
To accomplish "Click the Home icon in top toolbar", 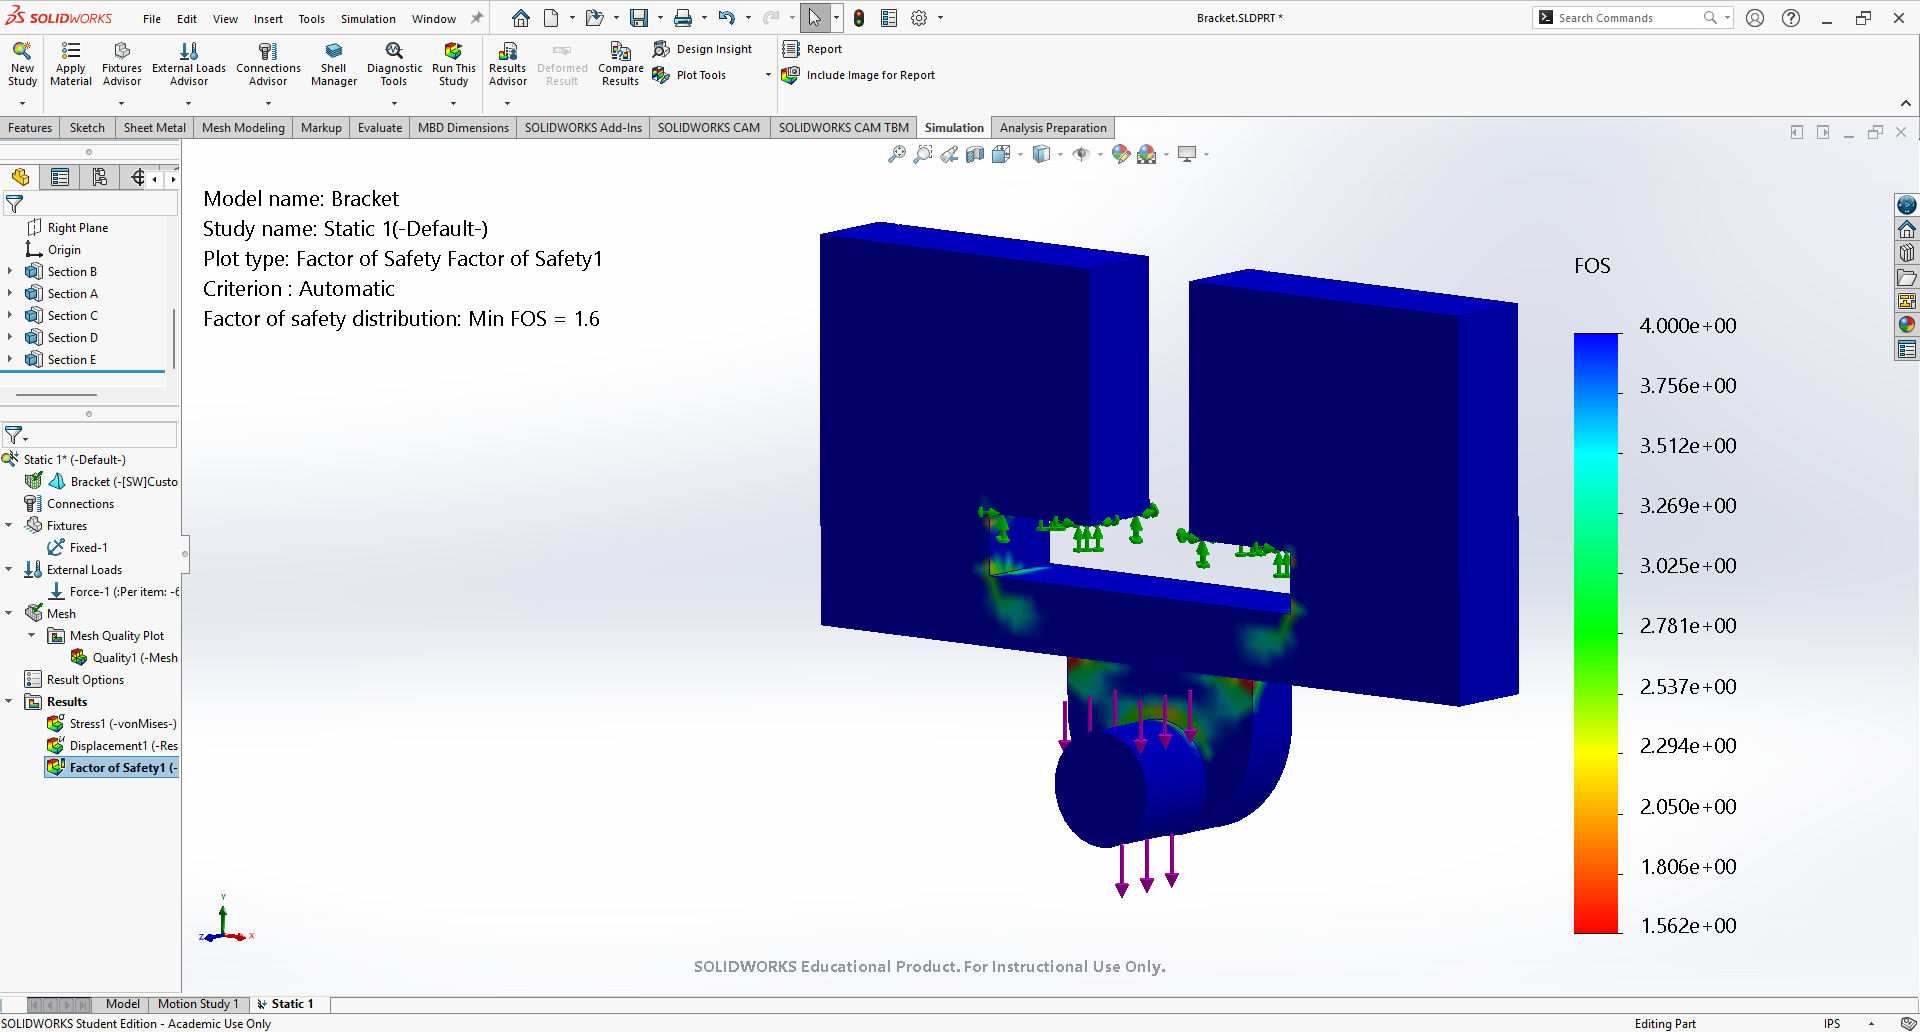I will click(521, 18).
